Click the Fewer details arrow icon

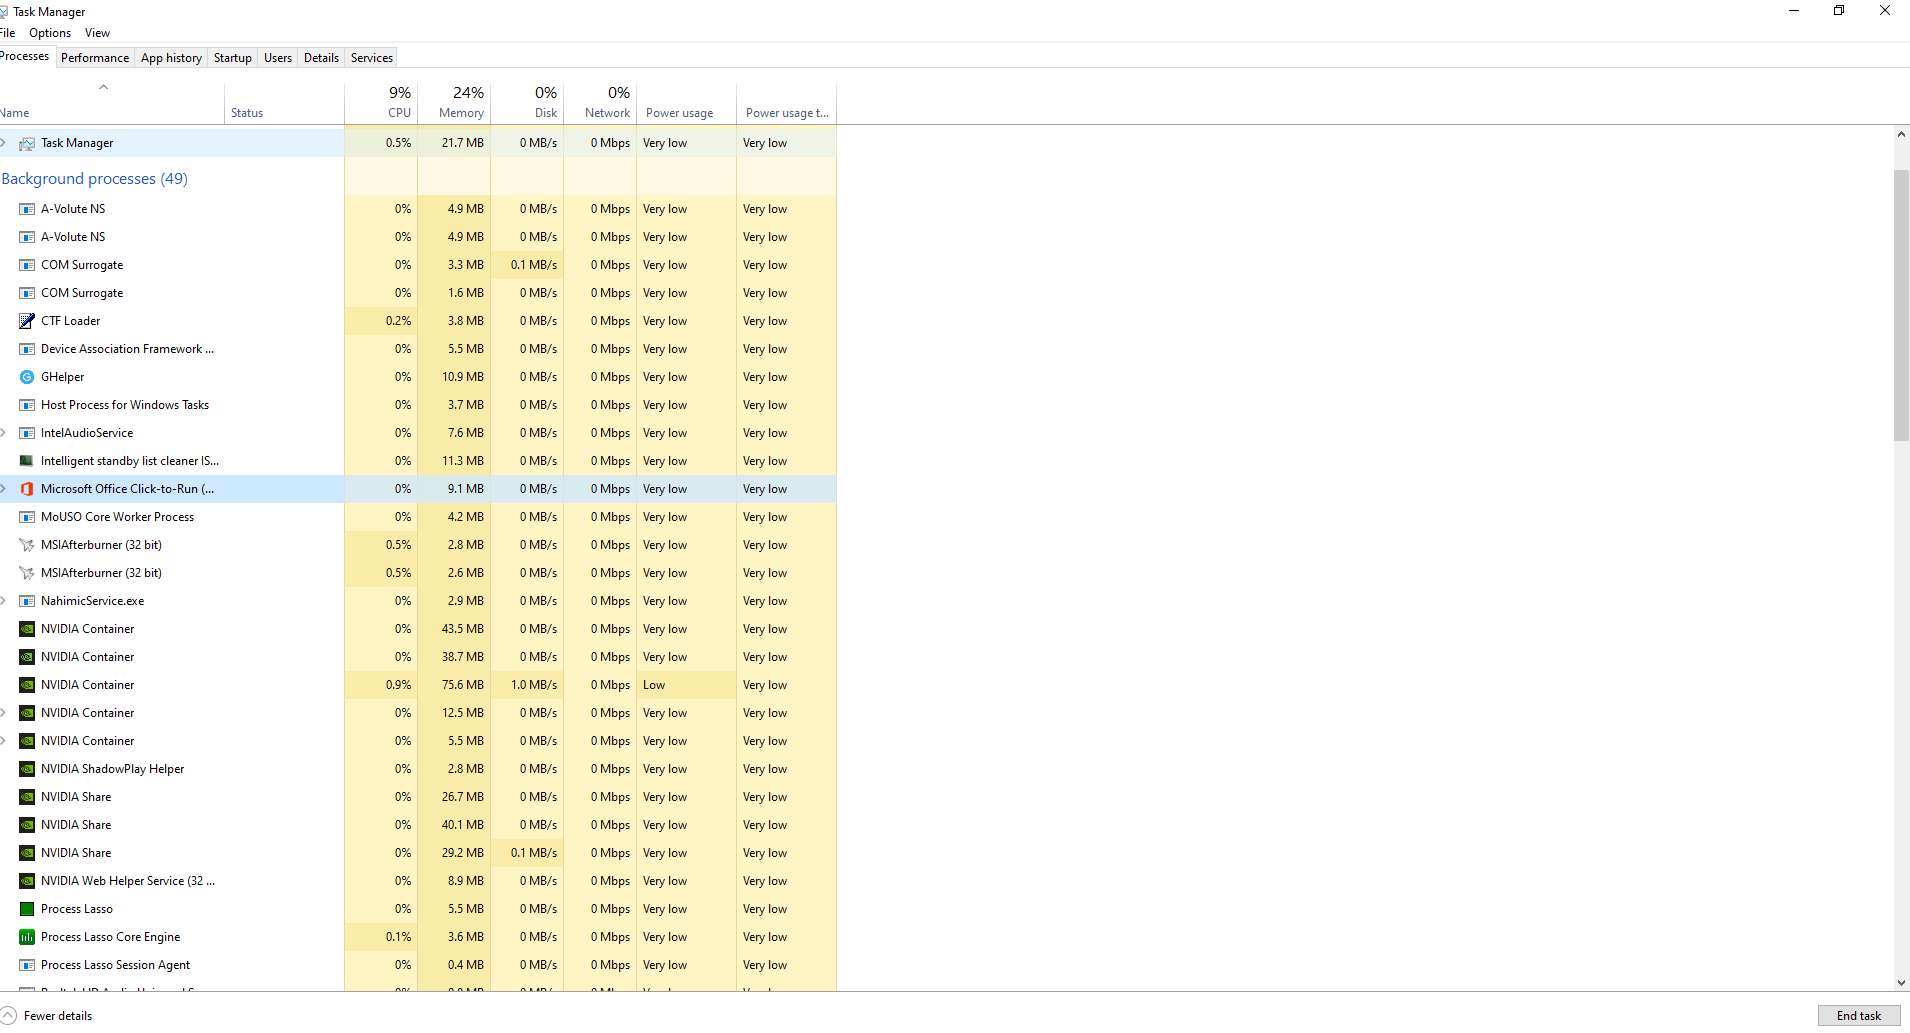pos(9,1016)
